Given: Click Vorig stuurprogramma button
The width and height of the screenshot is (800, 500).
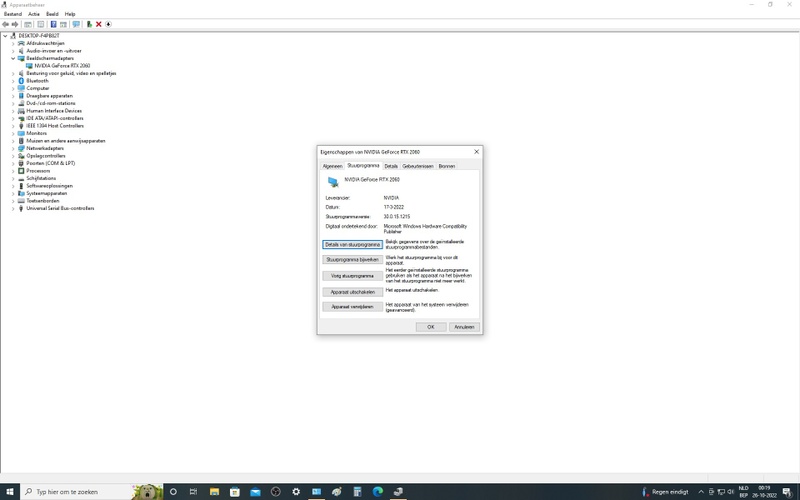Looking at the screenshot, I should coord(353,276).
